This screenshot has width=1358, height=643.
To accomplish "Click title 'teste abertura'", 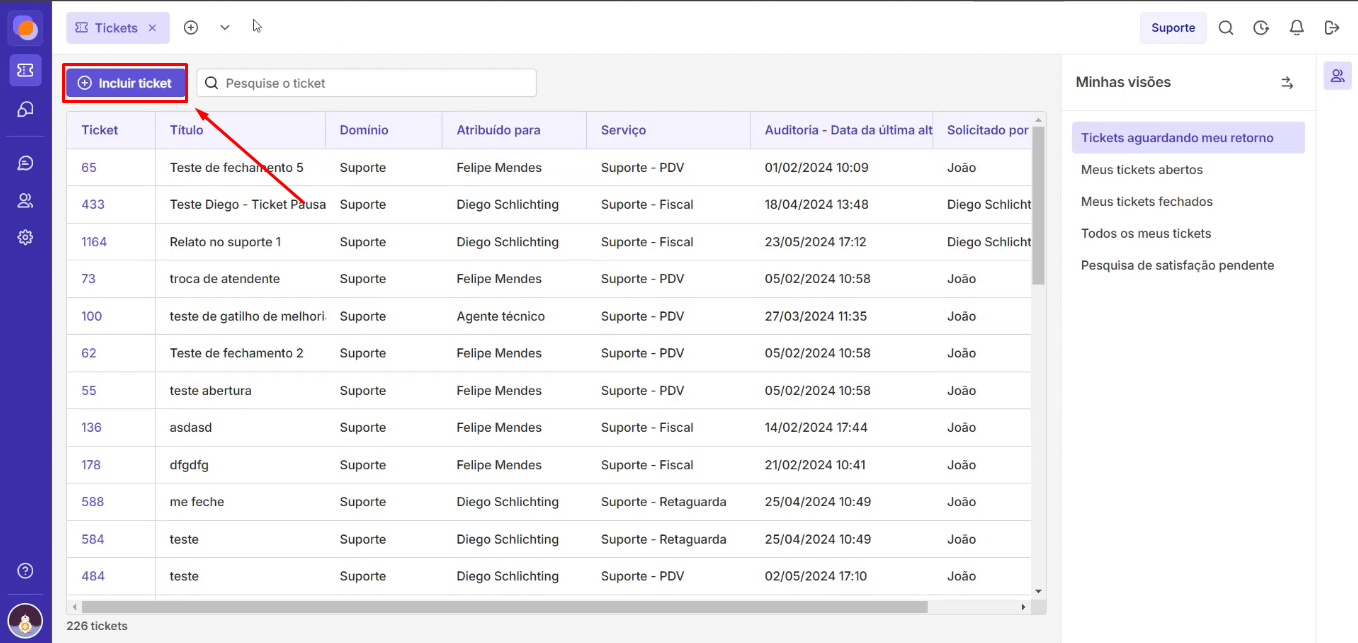I will click(211, 391).
